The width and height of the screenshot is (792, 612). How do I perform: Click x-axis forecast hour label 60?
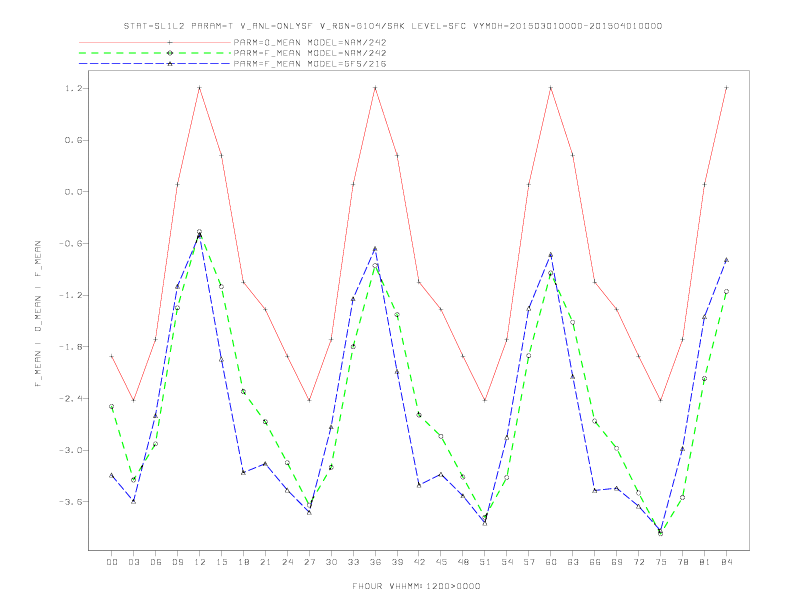[x=551, y=562]
